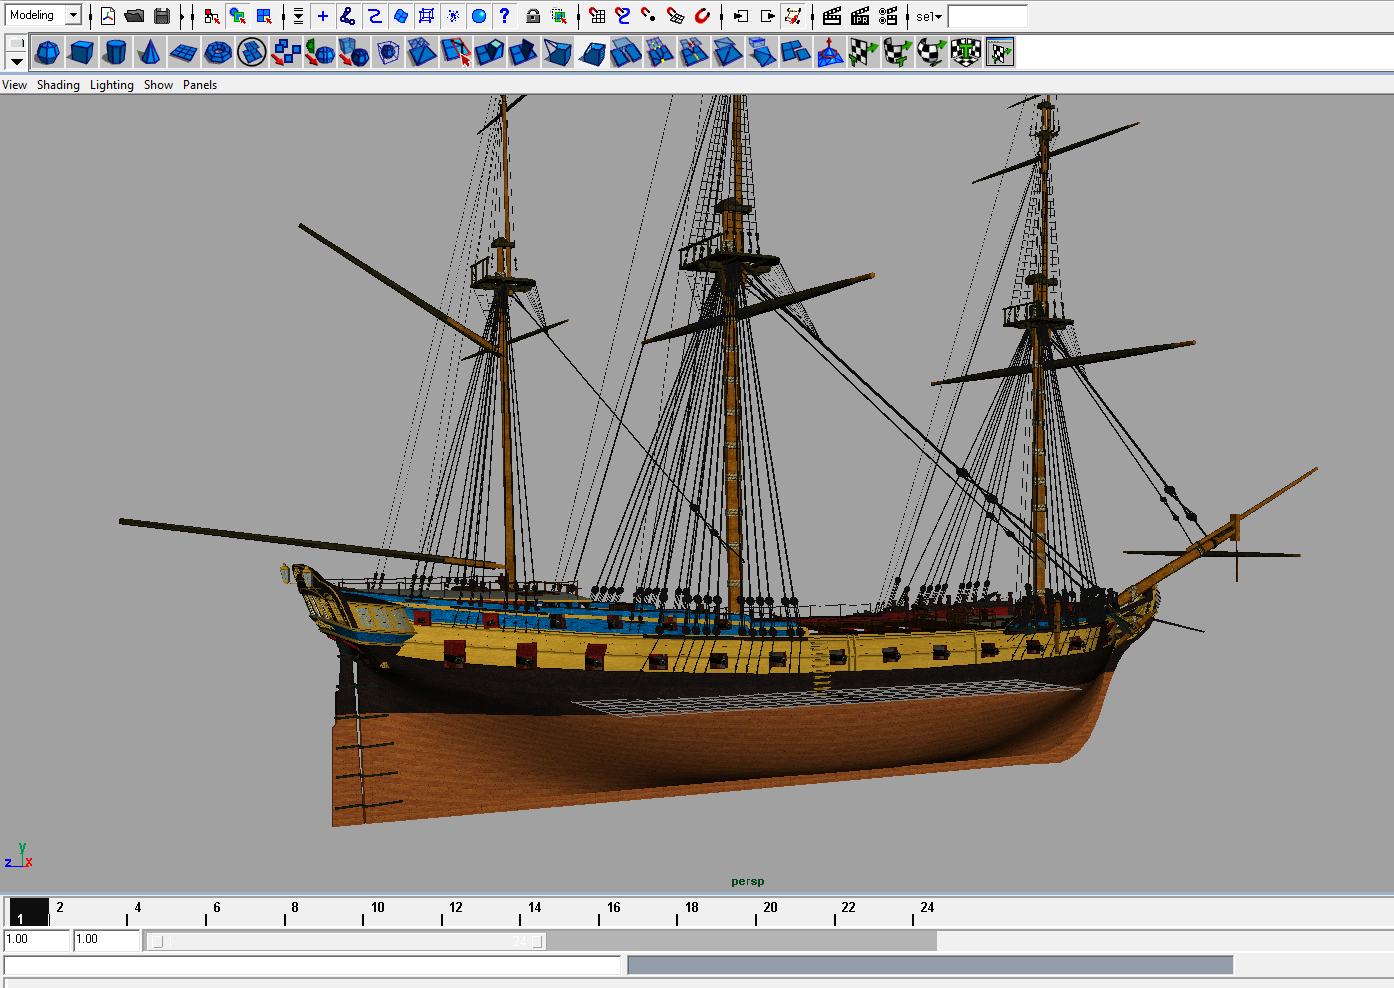Screen dimensions: 1394x988
Task: Create a polygon torus from shelf
Action: [217, 52]
